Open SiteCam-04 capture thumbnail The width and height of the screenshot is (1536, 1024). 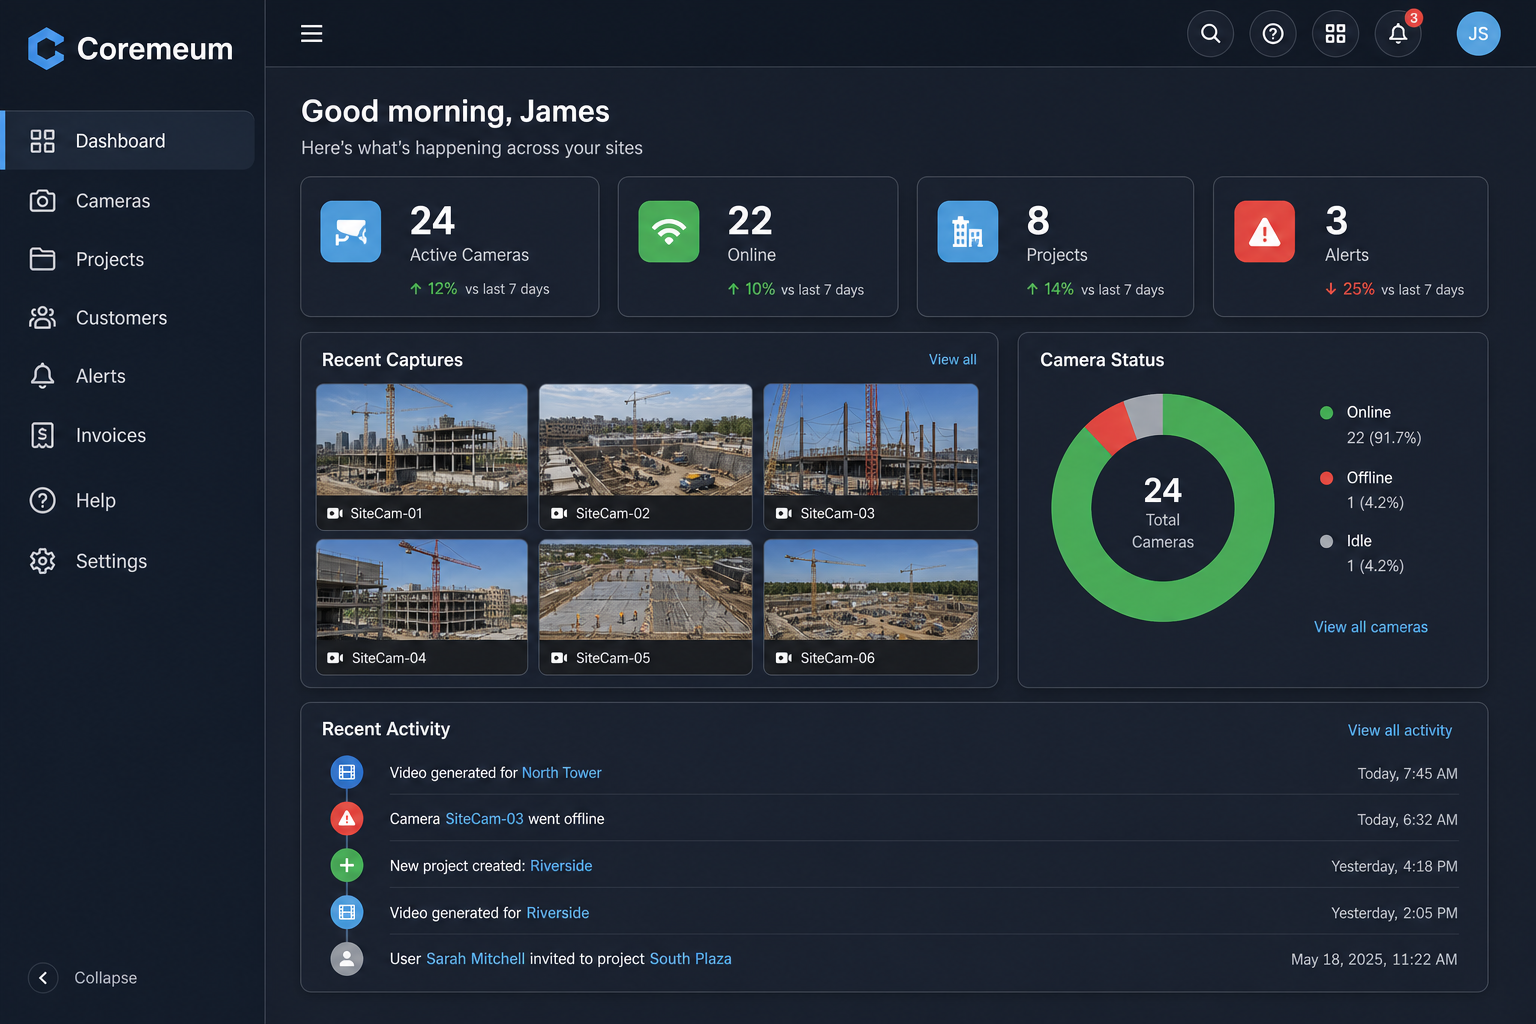pos(422,607)
